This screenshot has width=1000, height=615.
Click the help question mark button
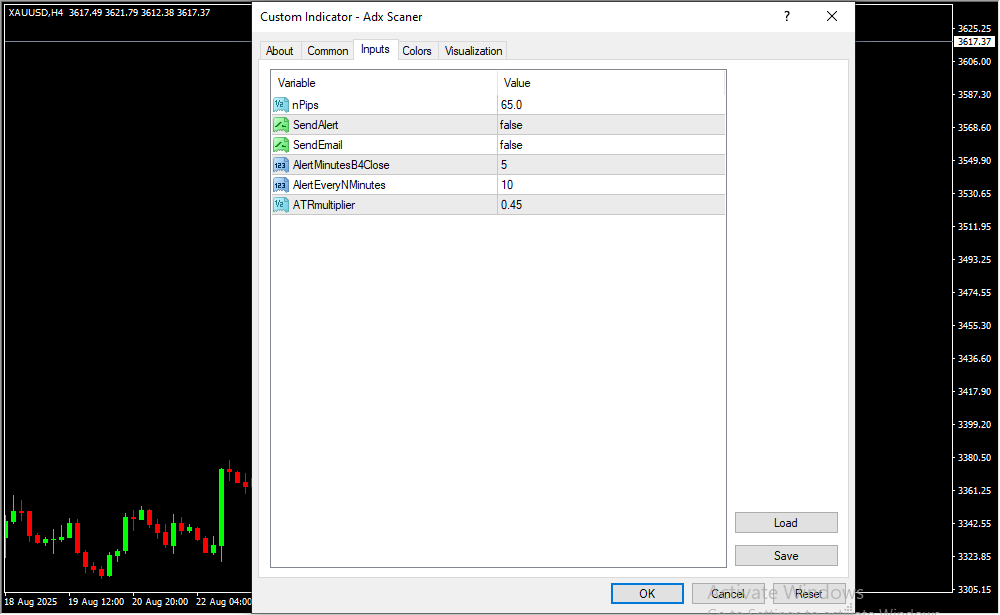click(x=787, y=17)
